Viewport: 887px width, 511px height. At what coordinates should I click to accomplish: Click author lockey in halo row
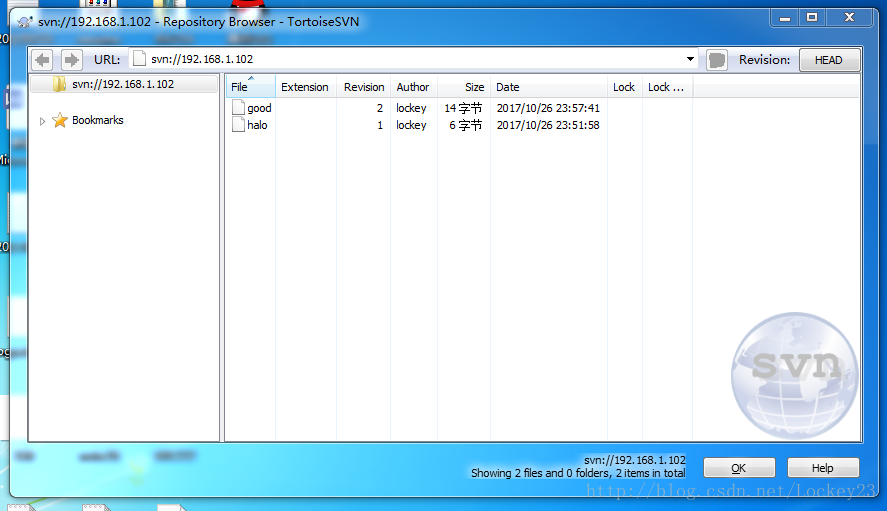pos(411,125)
